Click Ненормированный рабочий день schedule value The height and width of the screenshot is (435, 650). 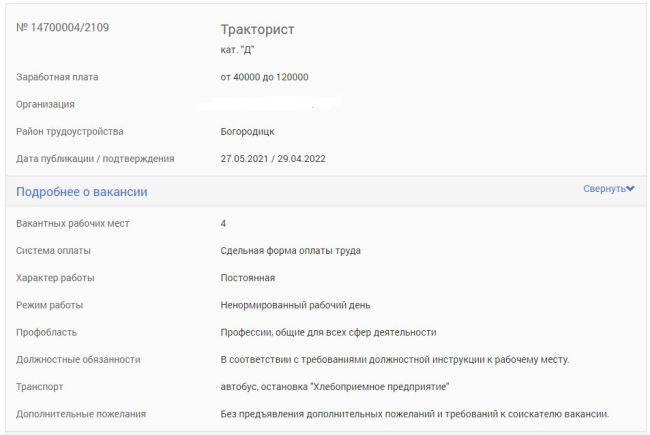coord(296,305)
